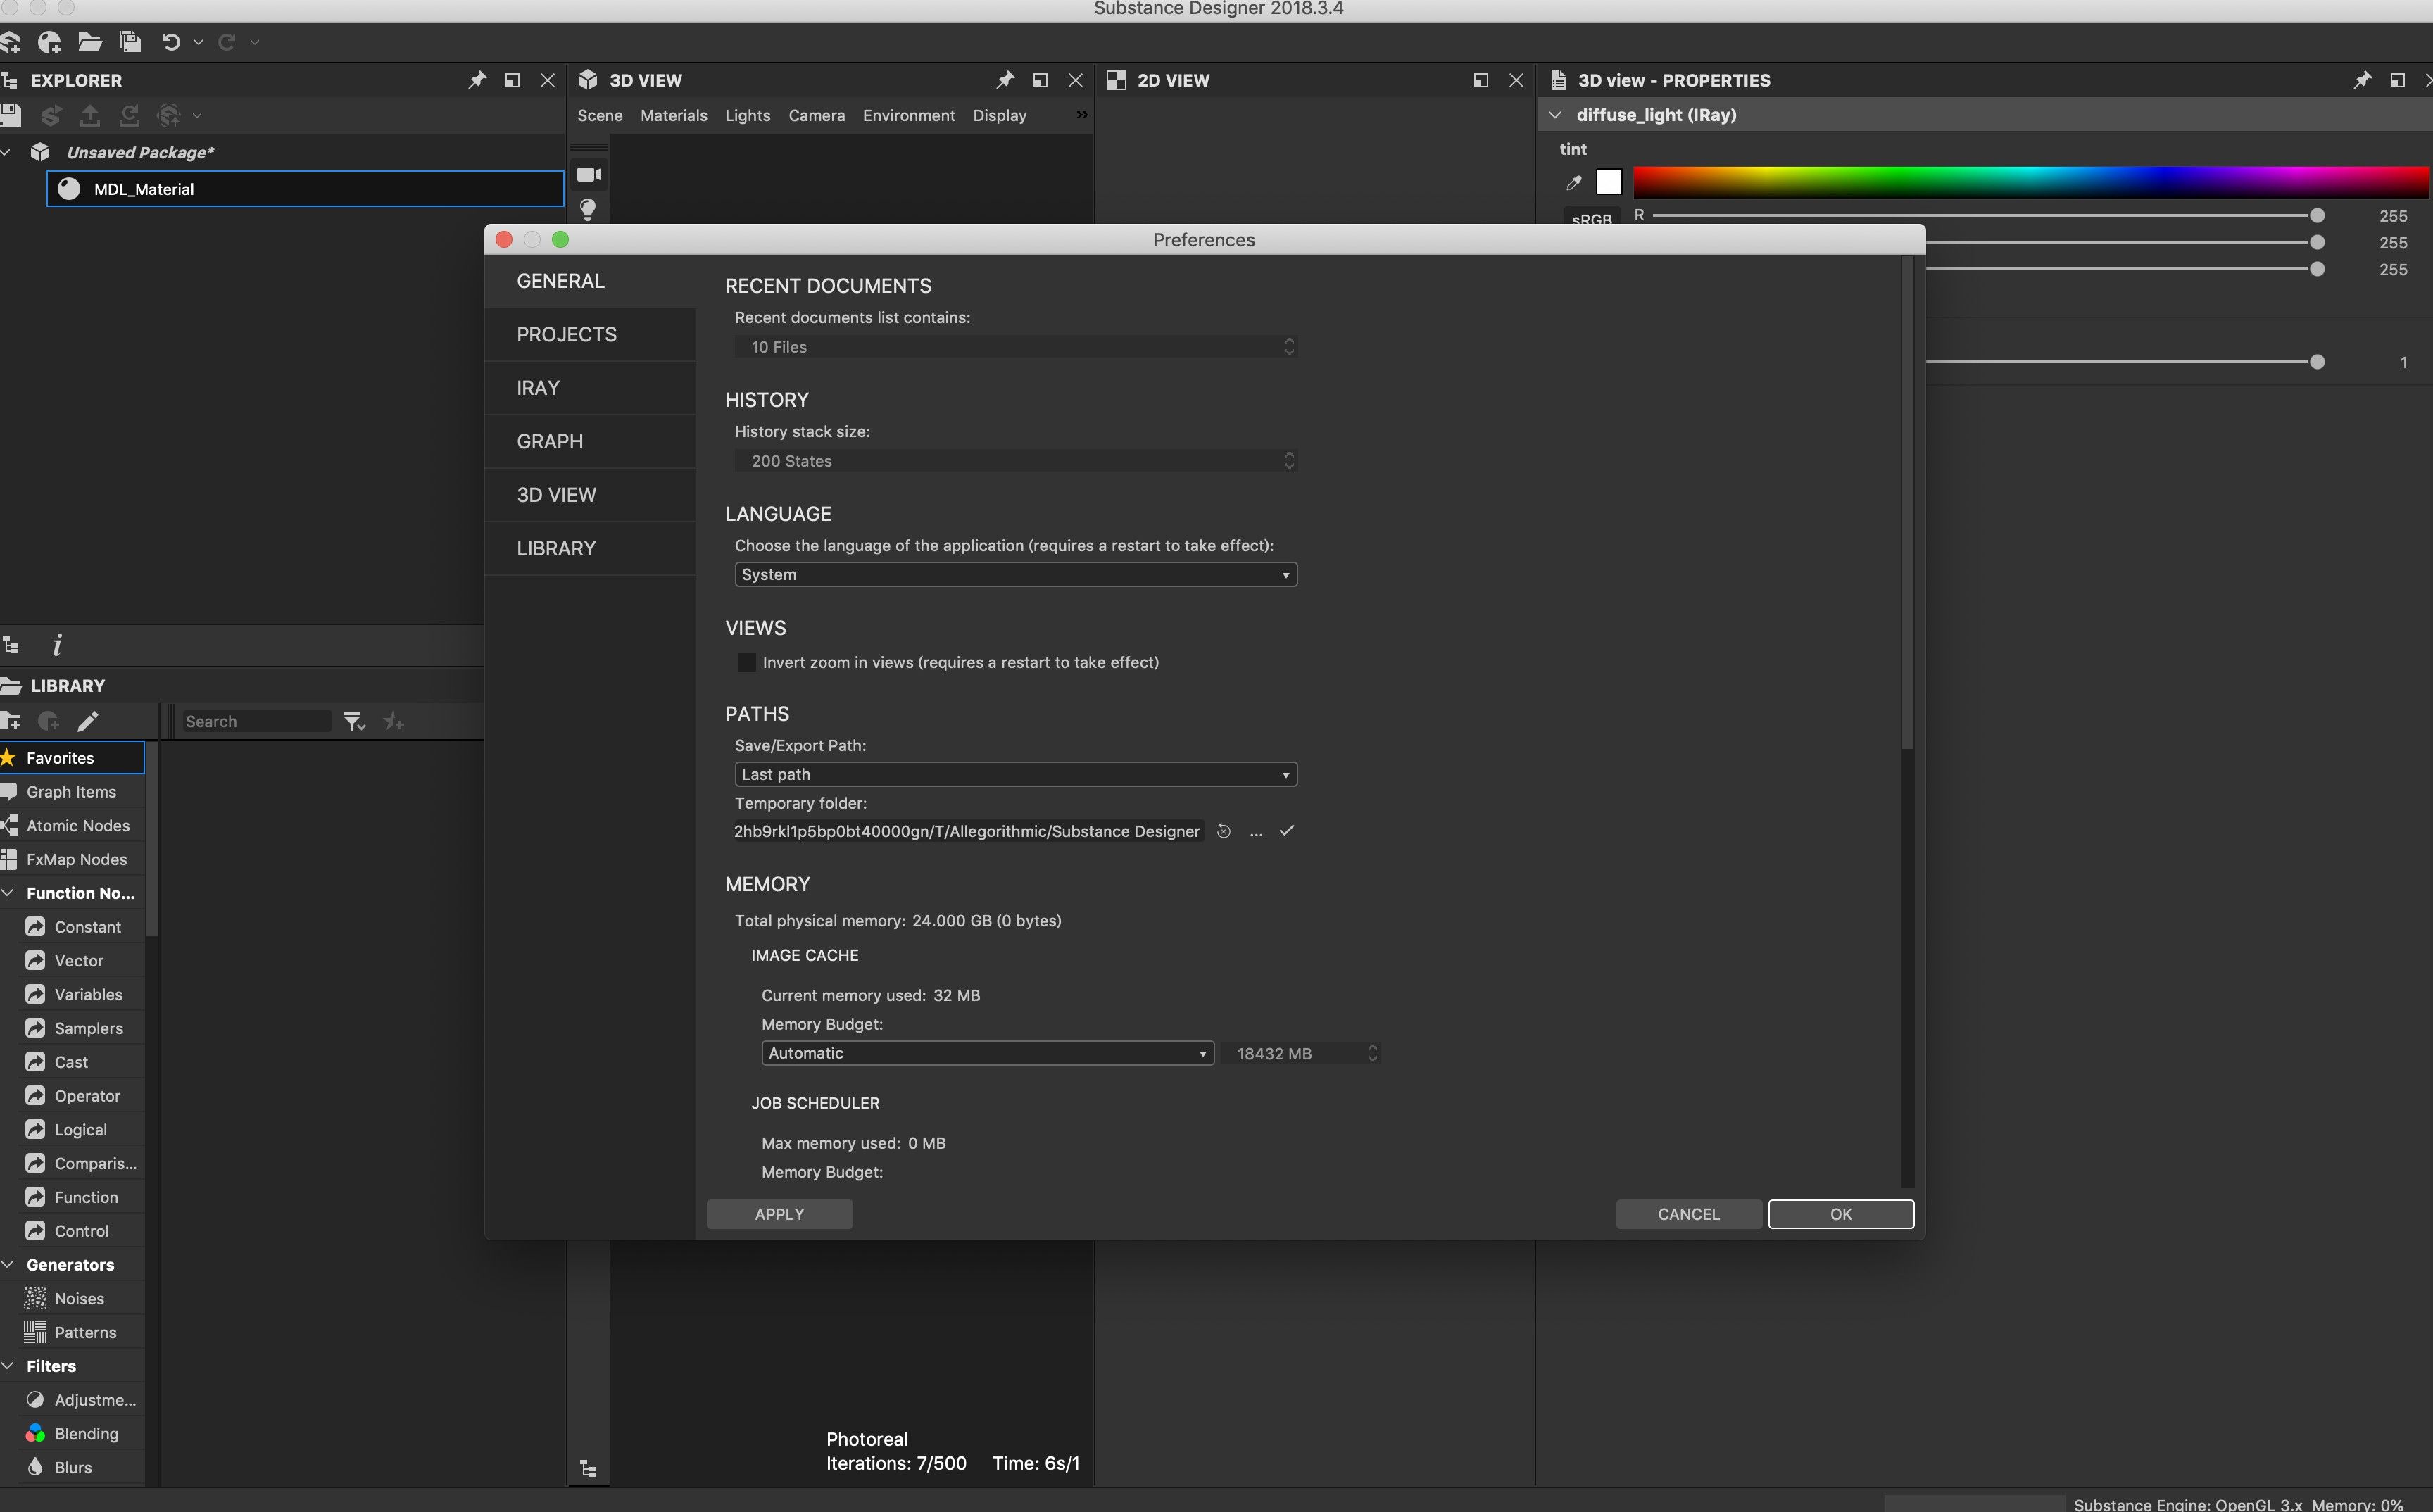Float the 2D View panel with the undock icon
Image resolution: width=2433 pixels, height=1512 pixels.
[1481, 80]
